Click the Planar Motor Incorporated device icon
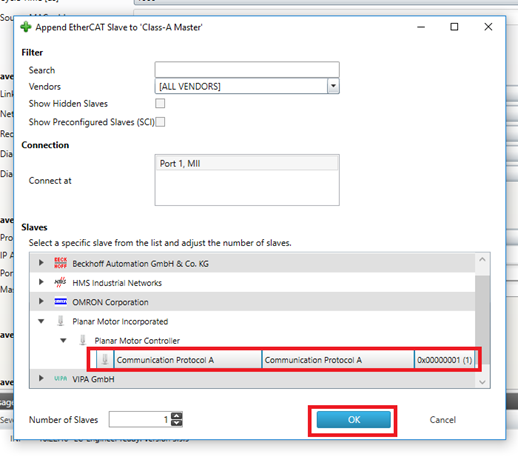The image size is (518, 457). click(x=60, y=321)
